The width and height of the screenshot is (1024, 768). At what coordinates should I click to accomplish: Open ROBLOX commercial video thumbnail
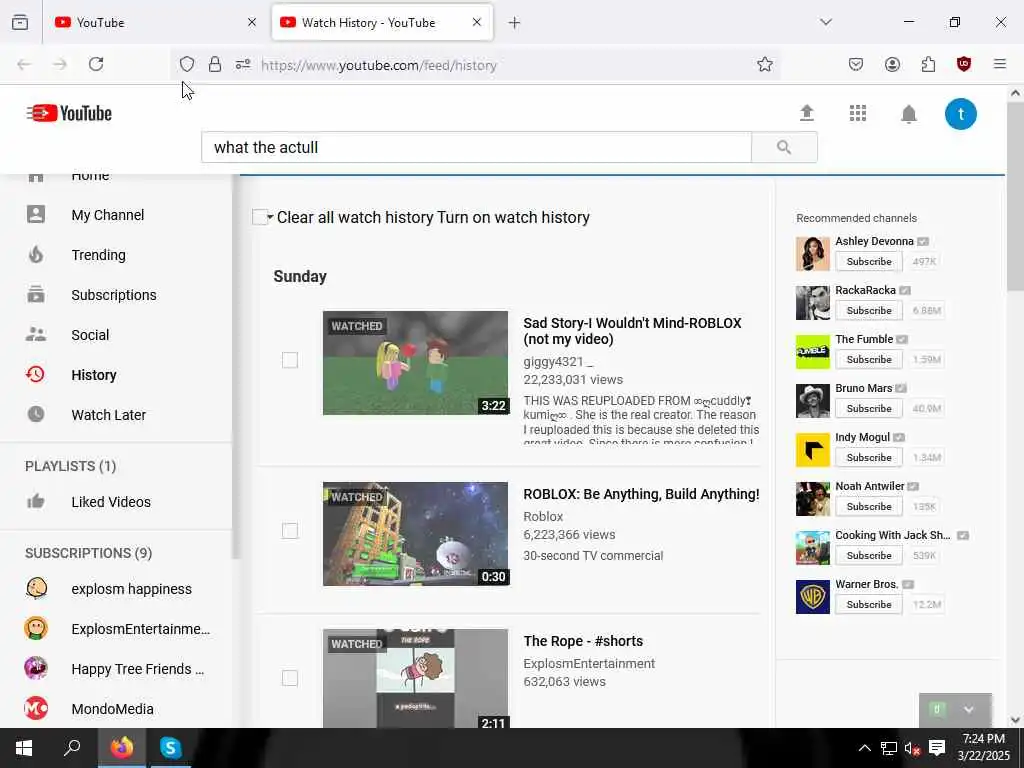pyautogui.click(x=415, y=534)
